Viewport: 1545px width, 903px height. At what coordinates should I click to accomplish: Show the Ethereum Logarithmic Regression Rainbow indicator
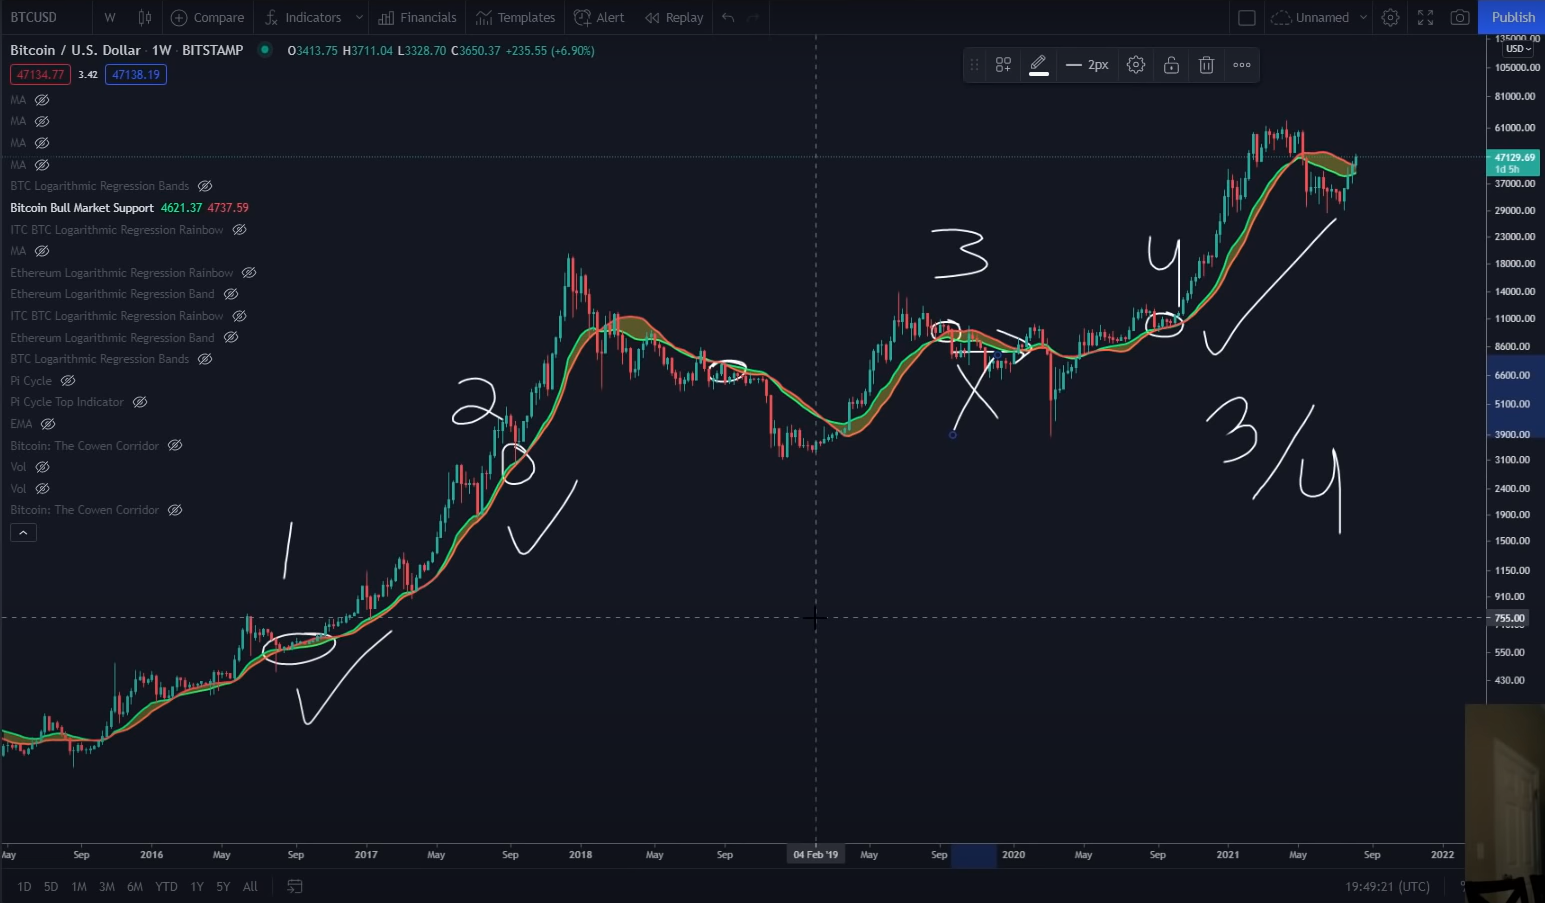click(x=249, y=273)
